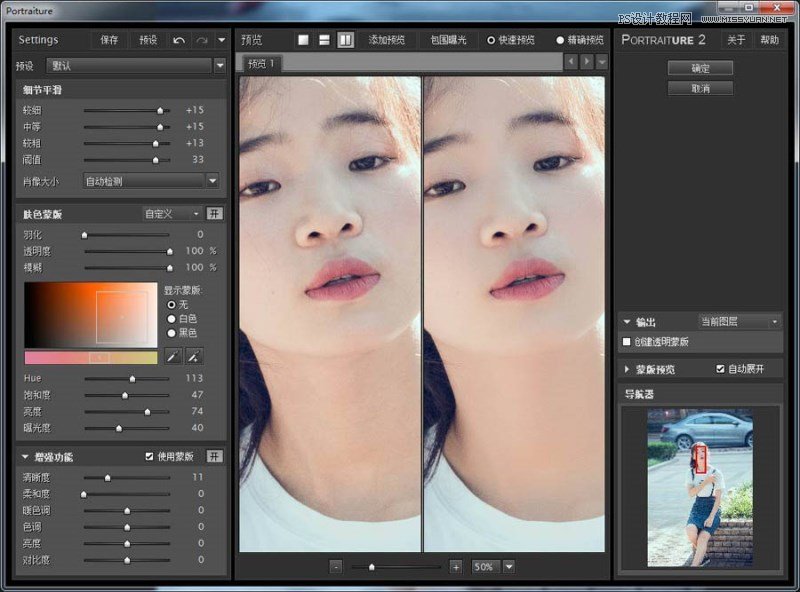Click the add-color eyedropper icon
Viewport: 800px width, 592px height.
193,357
